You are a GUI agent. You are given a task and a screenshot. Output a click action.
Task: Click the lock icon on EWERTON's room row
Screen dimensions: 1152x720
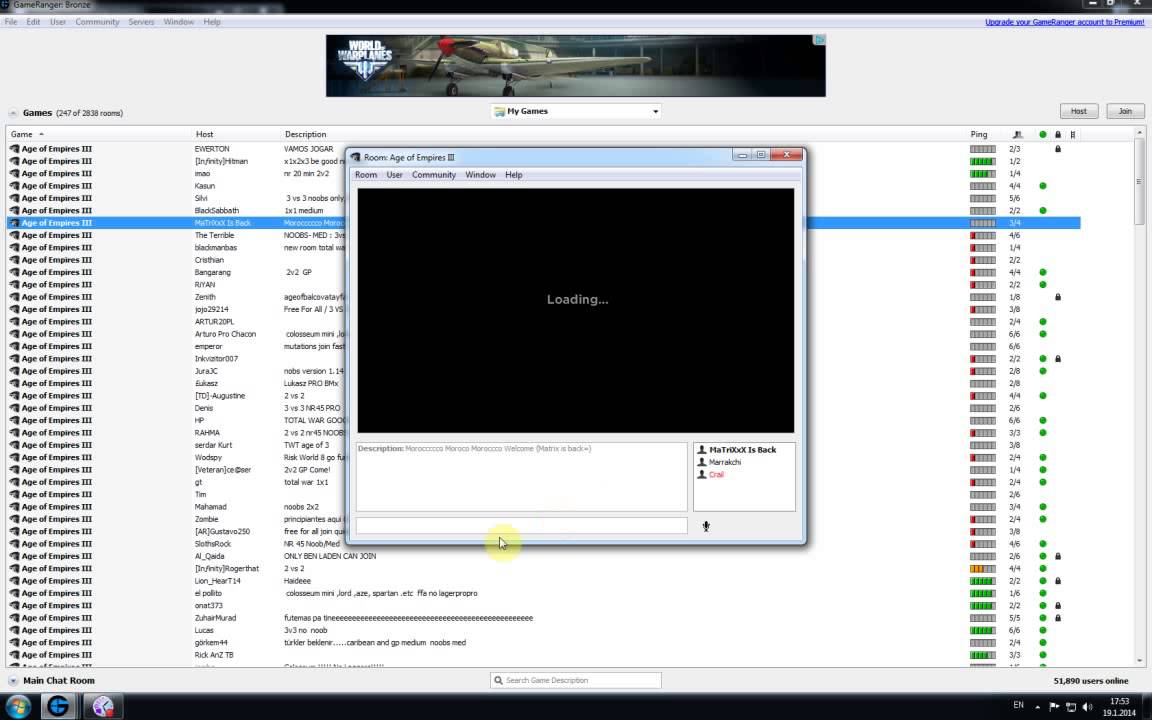(x=1058, y=149)
